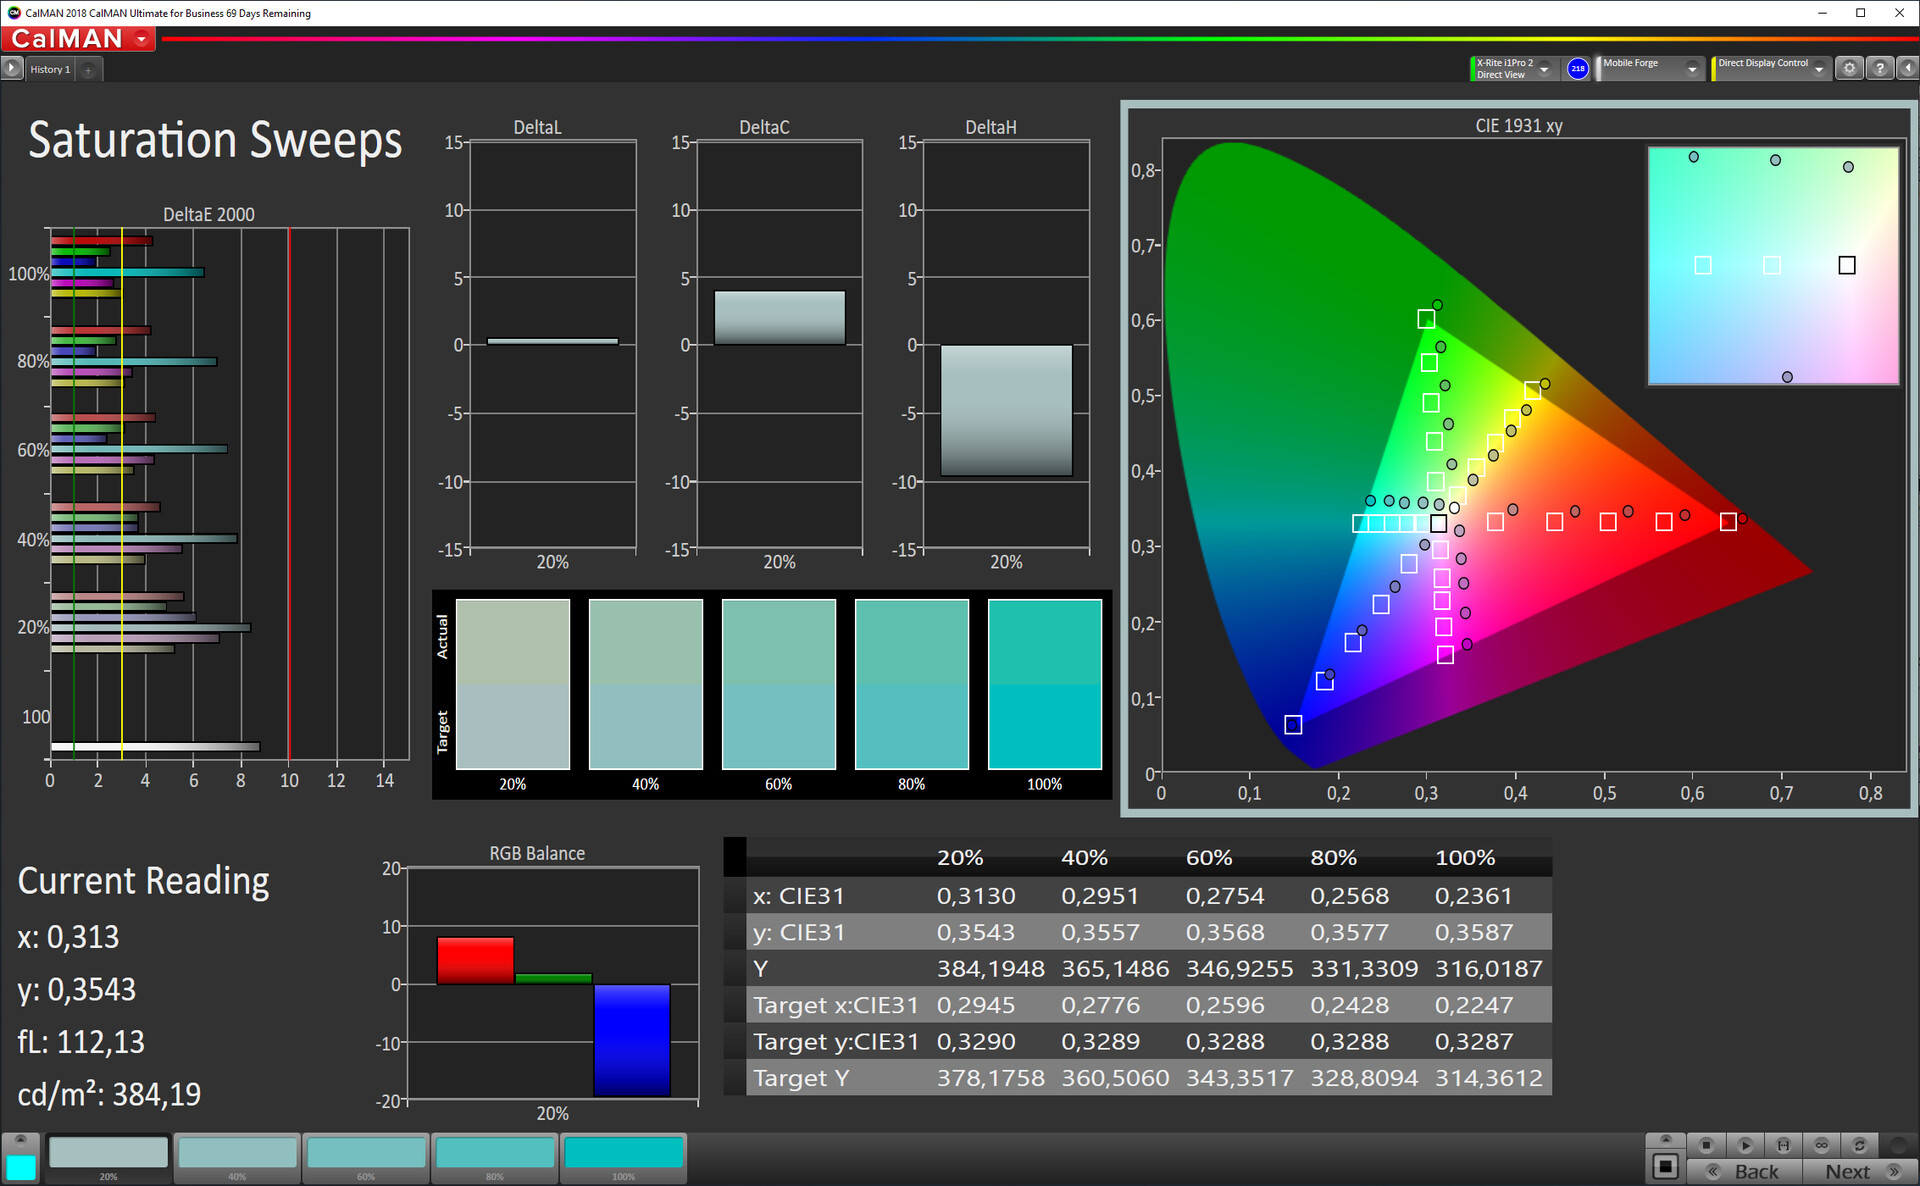
Task: Select the 60% cyan patch in bottom strip
Action: click(x=366, y=1158)
